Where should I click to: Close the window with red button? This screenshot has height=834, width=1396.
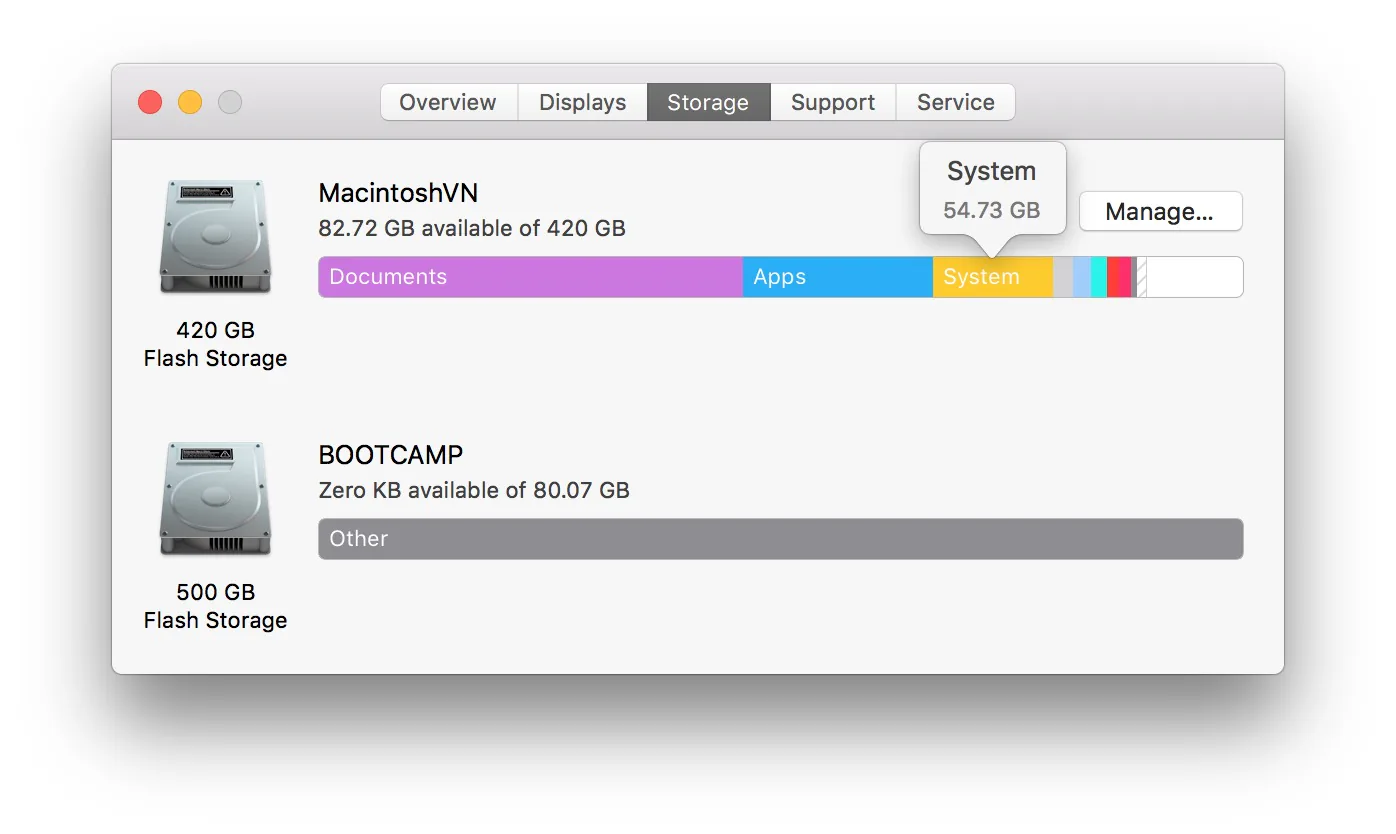150,102
